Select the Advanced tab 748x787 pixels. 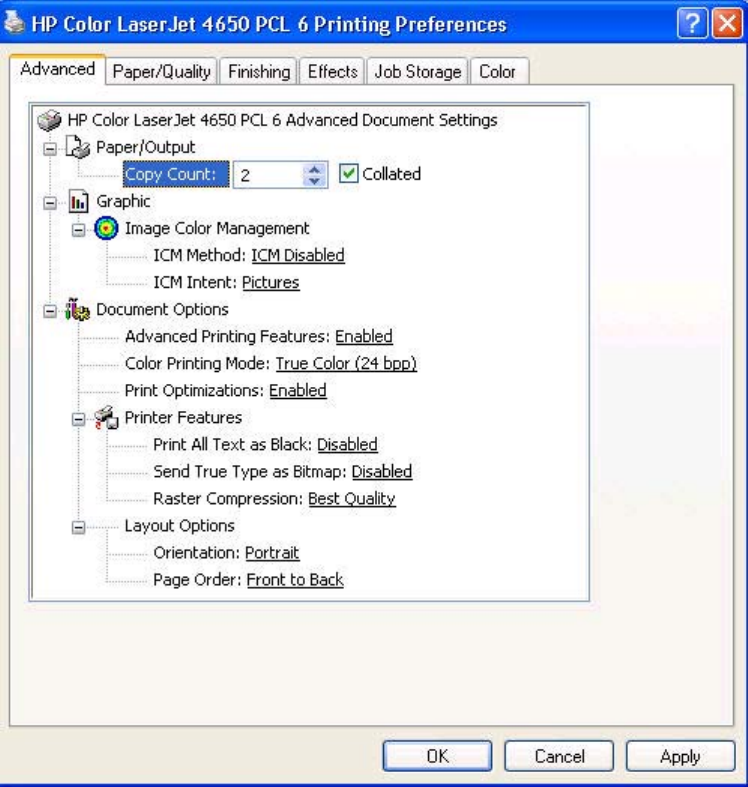pyautogui.click(x=57, y=69)
